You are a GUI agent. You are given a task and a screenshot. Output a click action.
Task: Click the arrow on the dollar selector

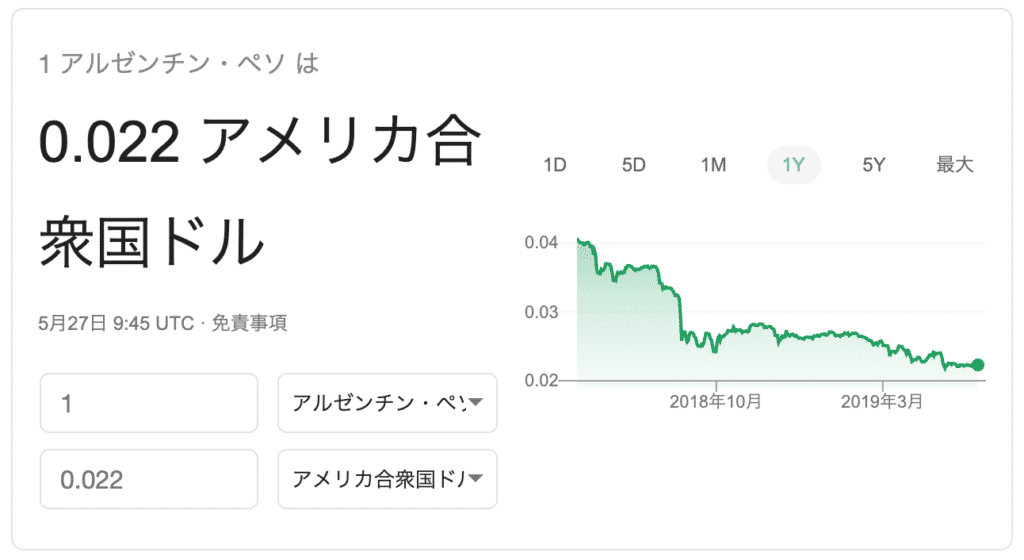[x=476, y=478]
